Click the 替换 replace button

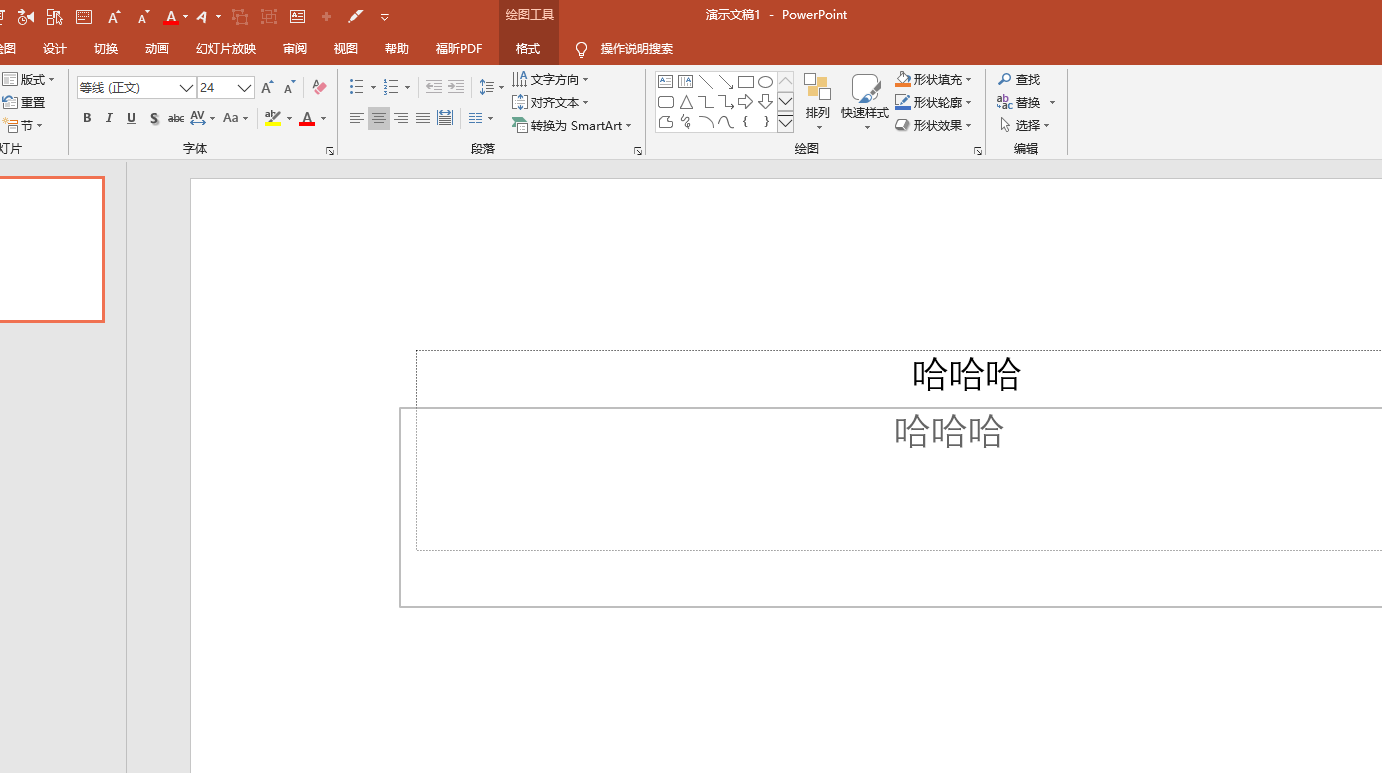[x=1020, y=102]
